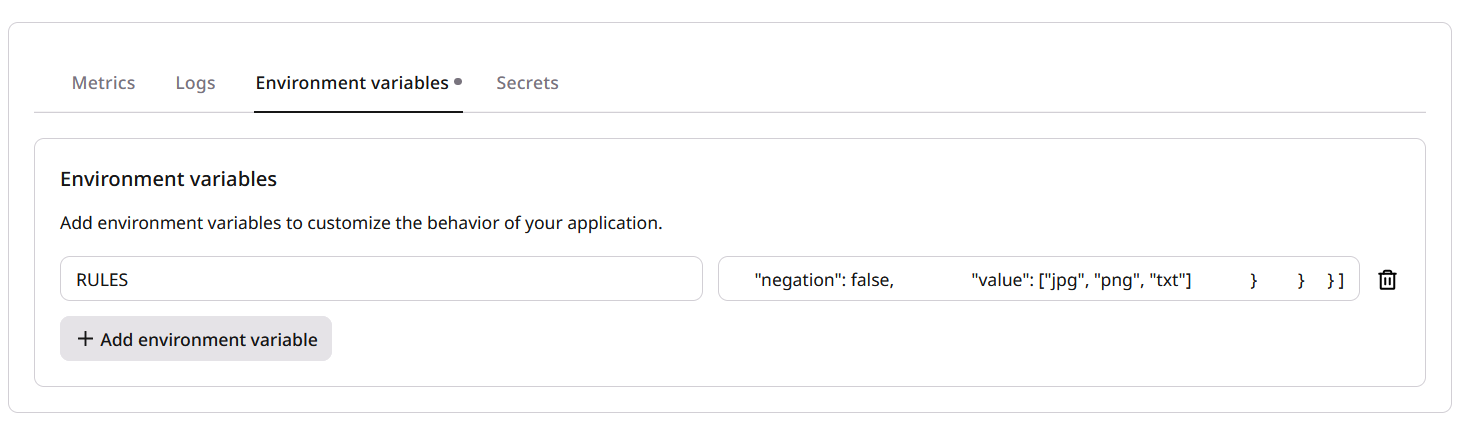Place cursor on "txt" in the value
Screen dimensions: 1462x433
[1164, 281]
